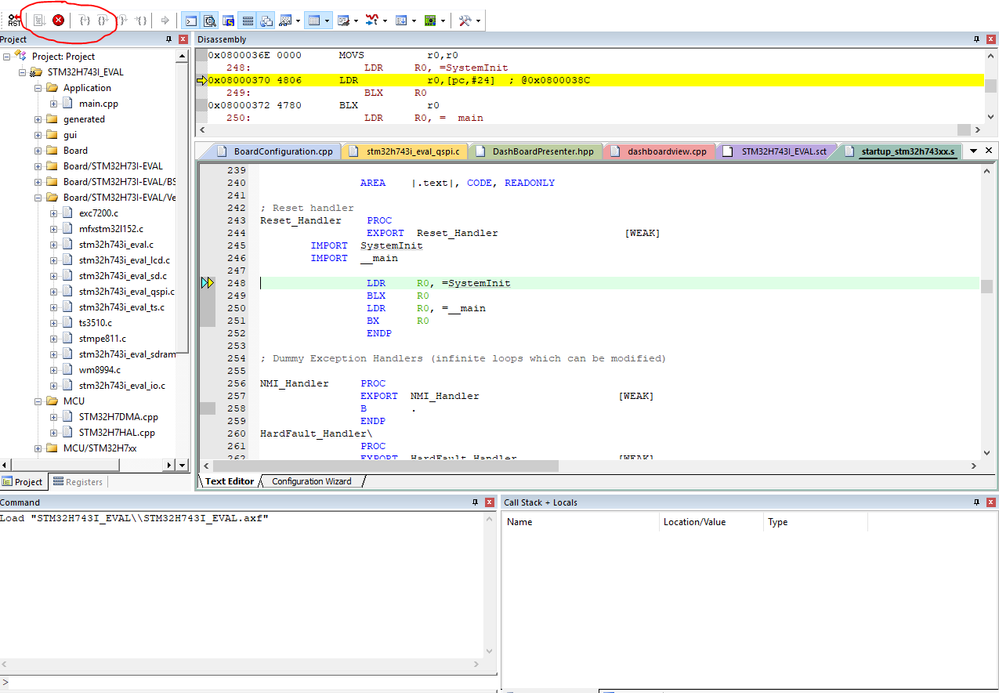999x693 pixels.
Task: Open the Serial Windows dropdown arrow
Action: tap(356, 20)
